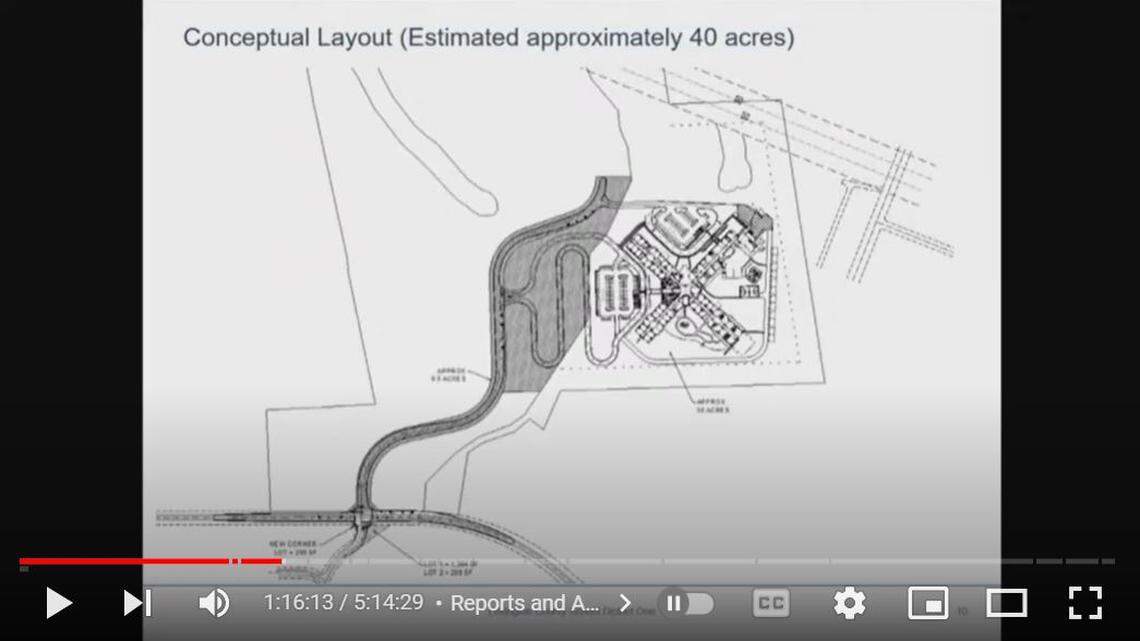Skip to the next video
The height and width of the screenshot is (641, 1140).
click(x=137, y=603)
